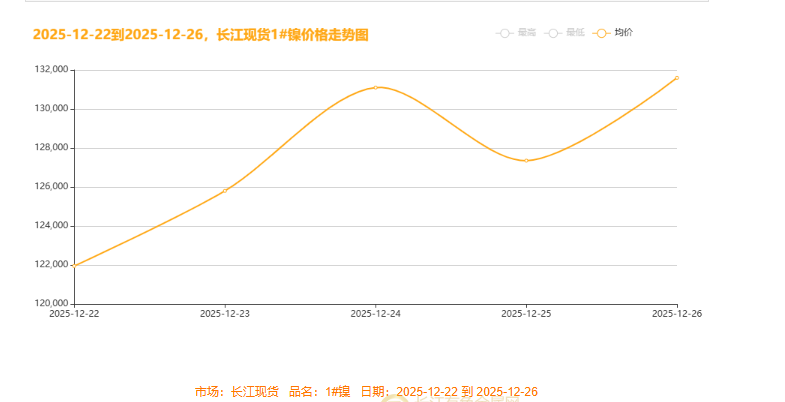Click the 132,000 y-axis label
This screenshot has width=785, height=402.
point(51,70)
